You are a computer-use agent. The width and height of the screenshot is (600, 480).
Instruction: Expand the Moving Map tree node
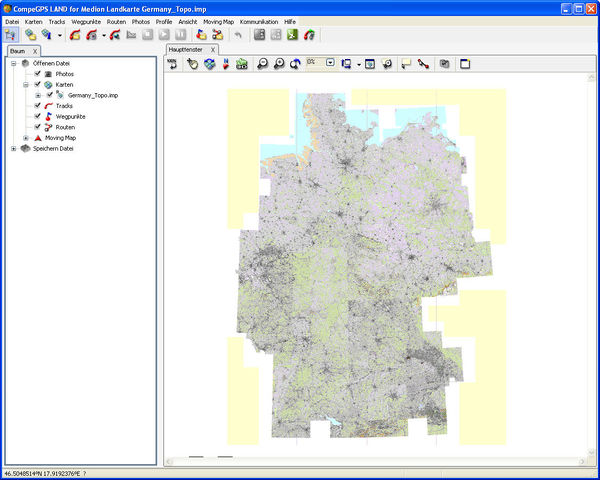[x=25, y=138]
